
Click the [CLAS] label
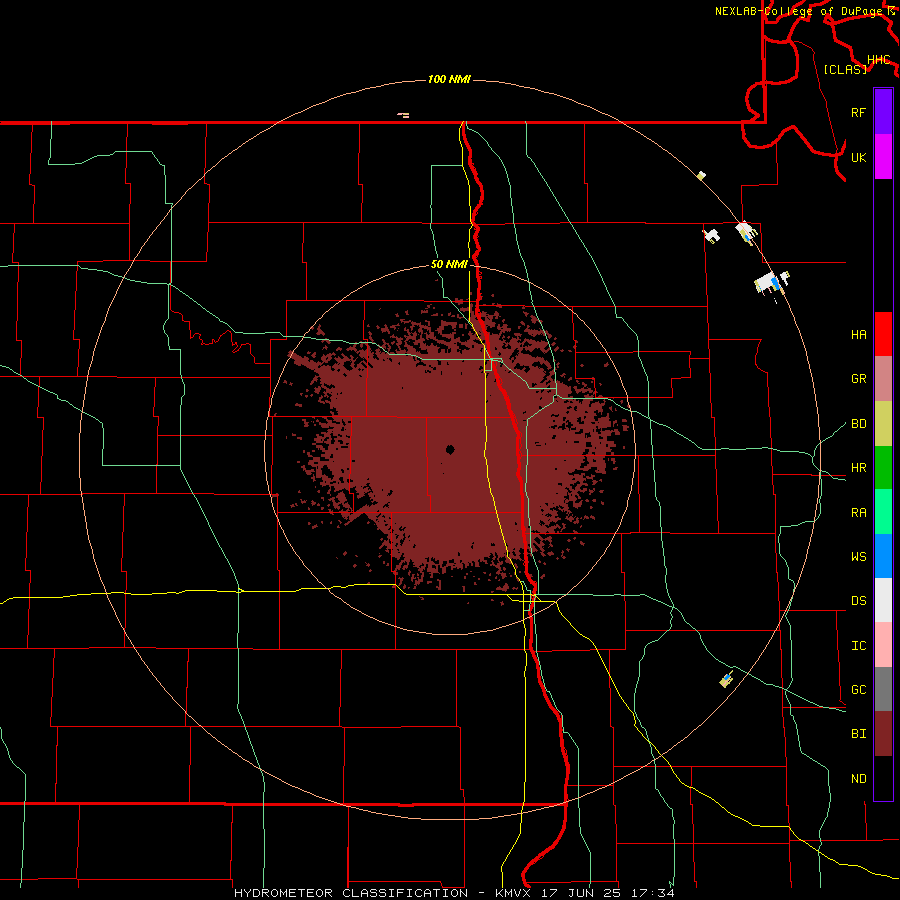point(845,69)
